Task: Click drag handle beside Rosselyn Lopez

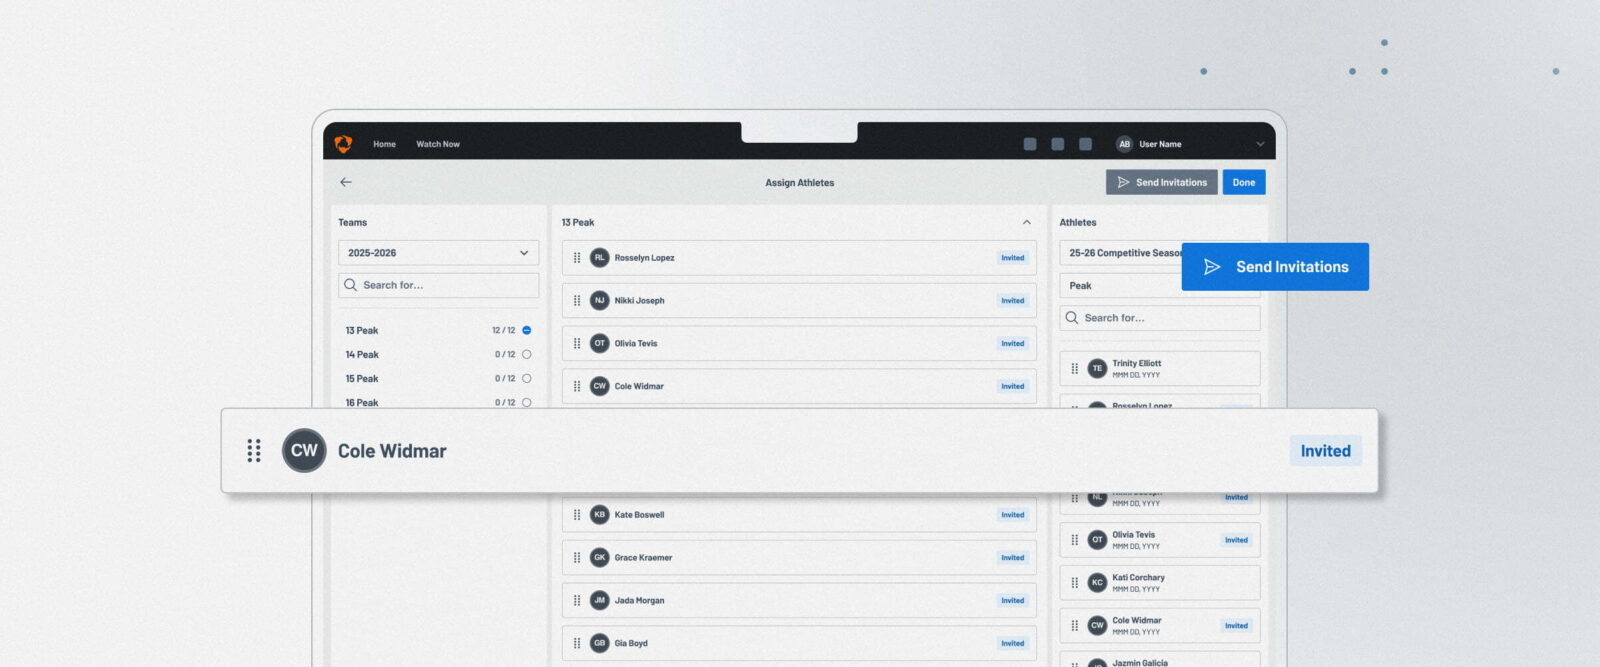Action: pos(577,258)
